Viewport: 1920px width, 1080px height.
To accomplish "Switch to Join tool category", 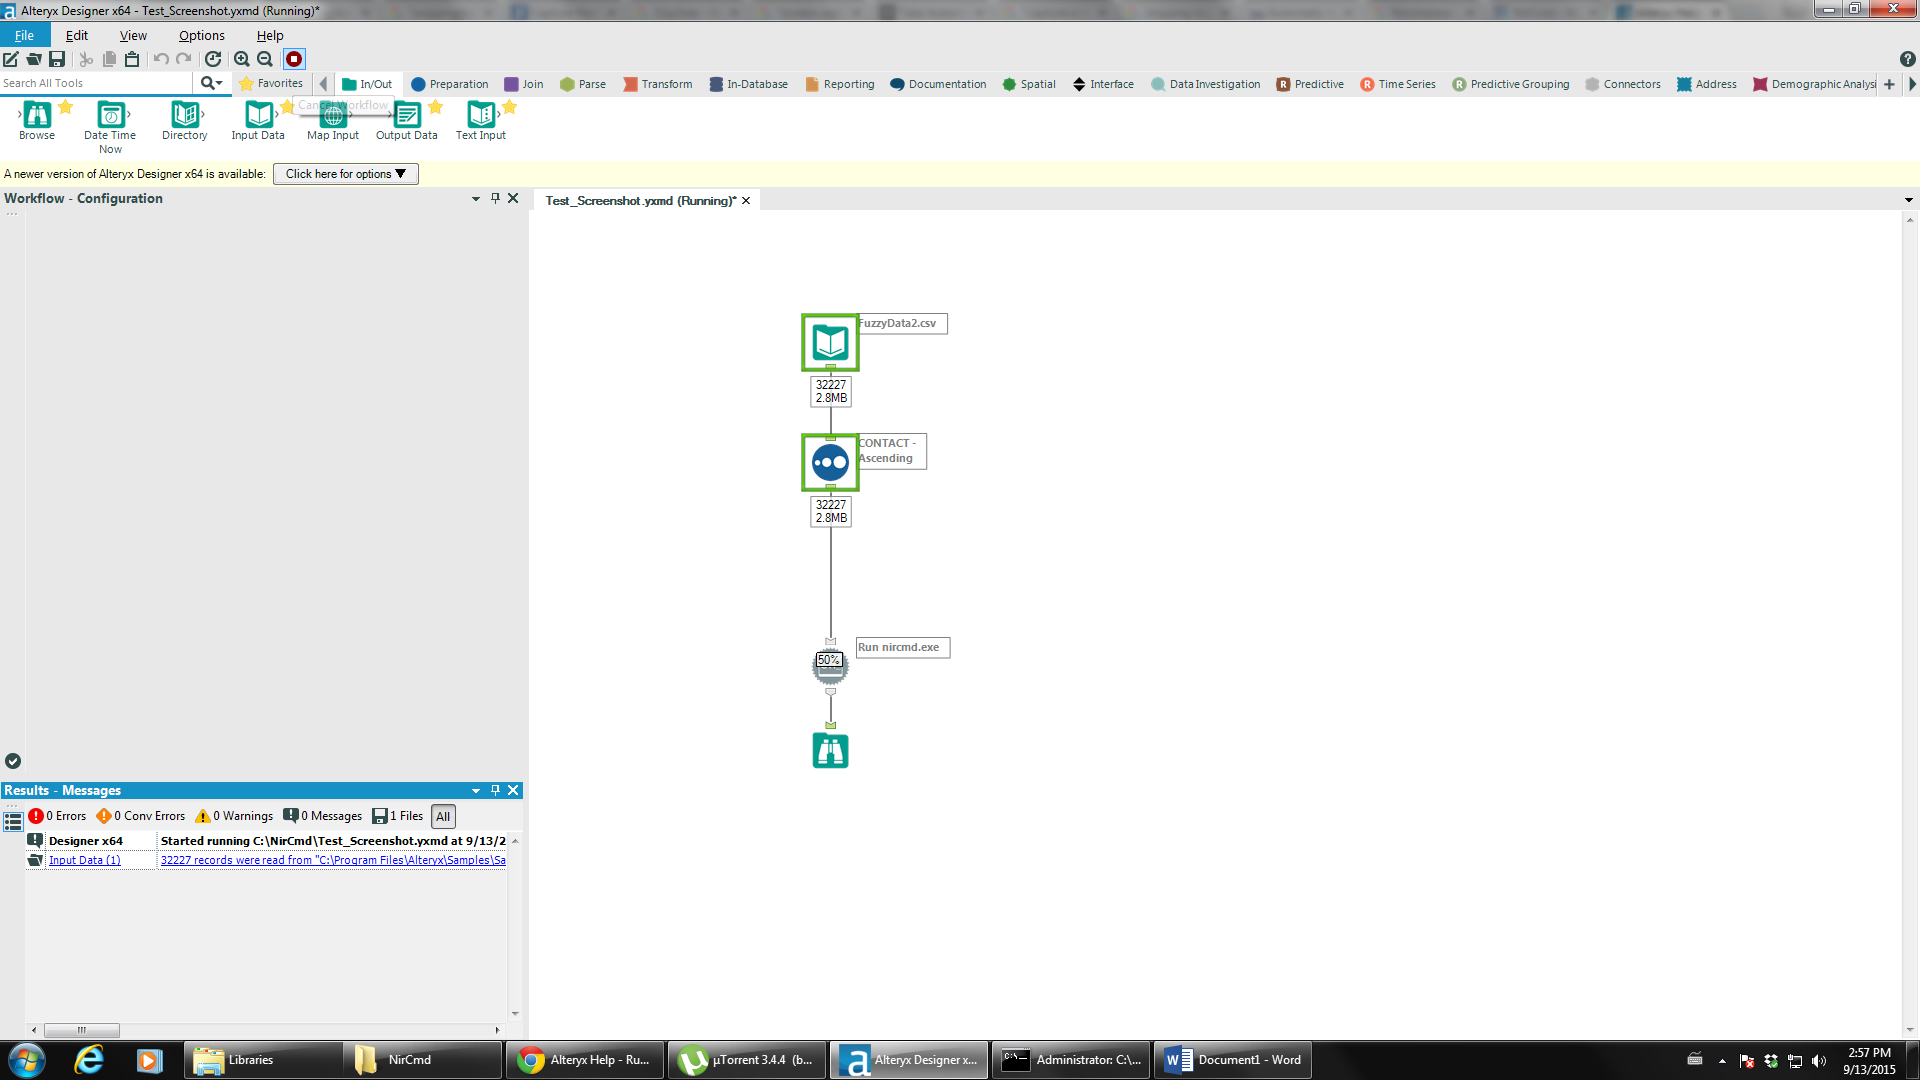I will (x=524, y=84).
